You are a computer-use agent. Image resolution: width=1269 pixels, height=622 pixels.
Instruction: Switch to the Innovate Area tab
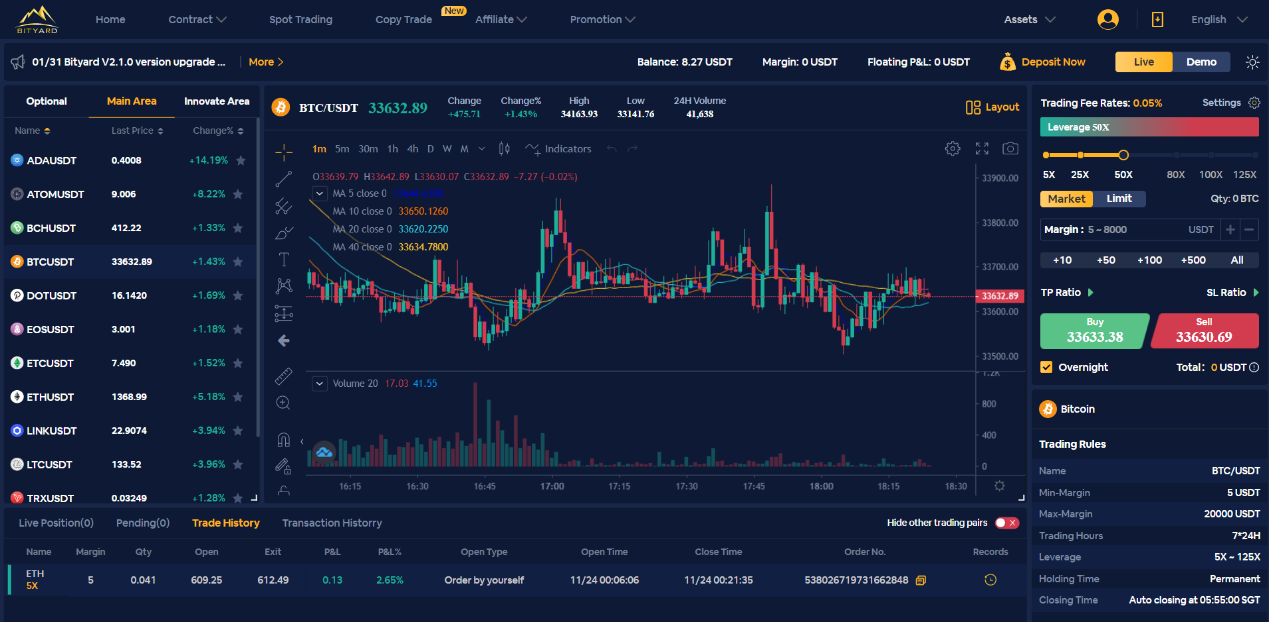pyautogui.click(x=217, y=101)
